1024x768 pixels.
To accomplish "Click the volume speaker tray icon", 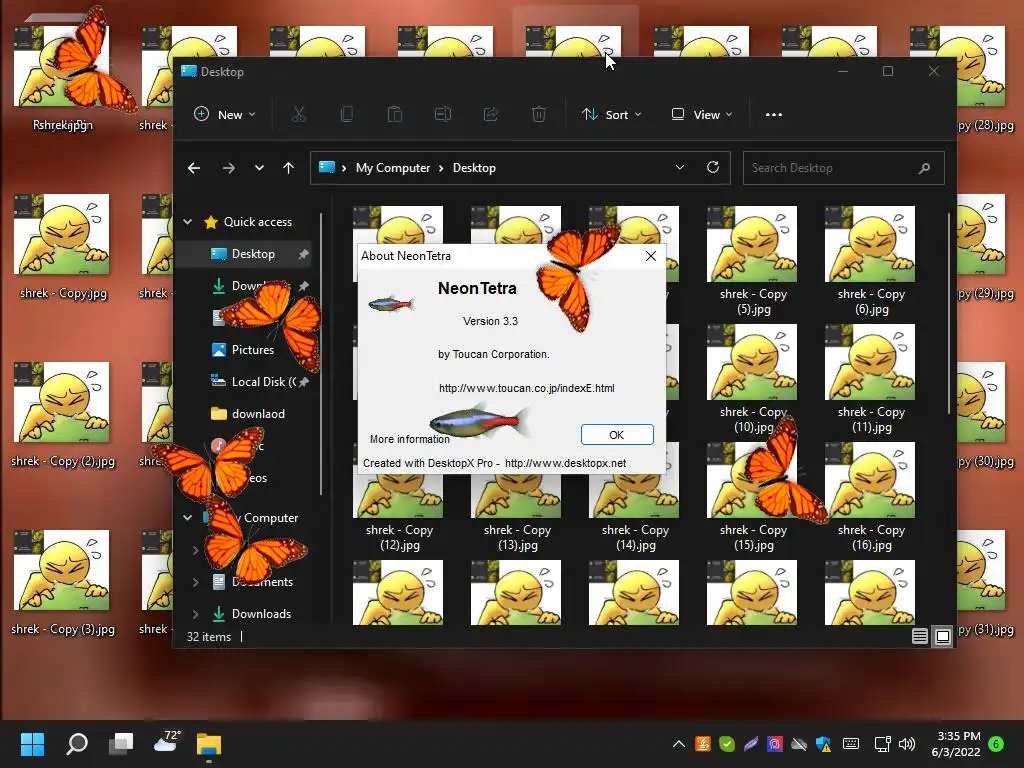I will click(x=906, y=744).
